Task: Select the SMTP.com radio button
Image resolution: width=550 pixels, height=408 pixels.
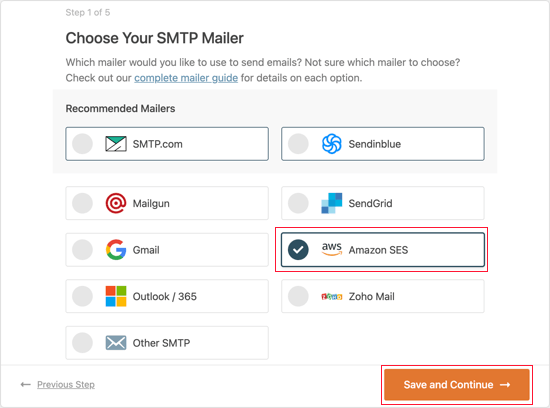Action: tap(82, 144)
